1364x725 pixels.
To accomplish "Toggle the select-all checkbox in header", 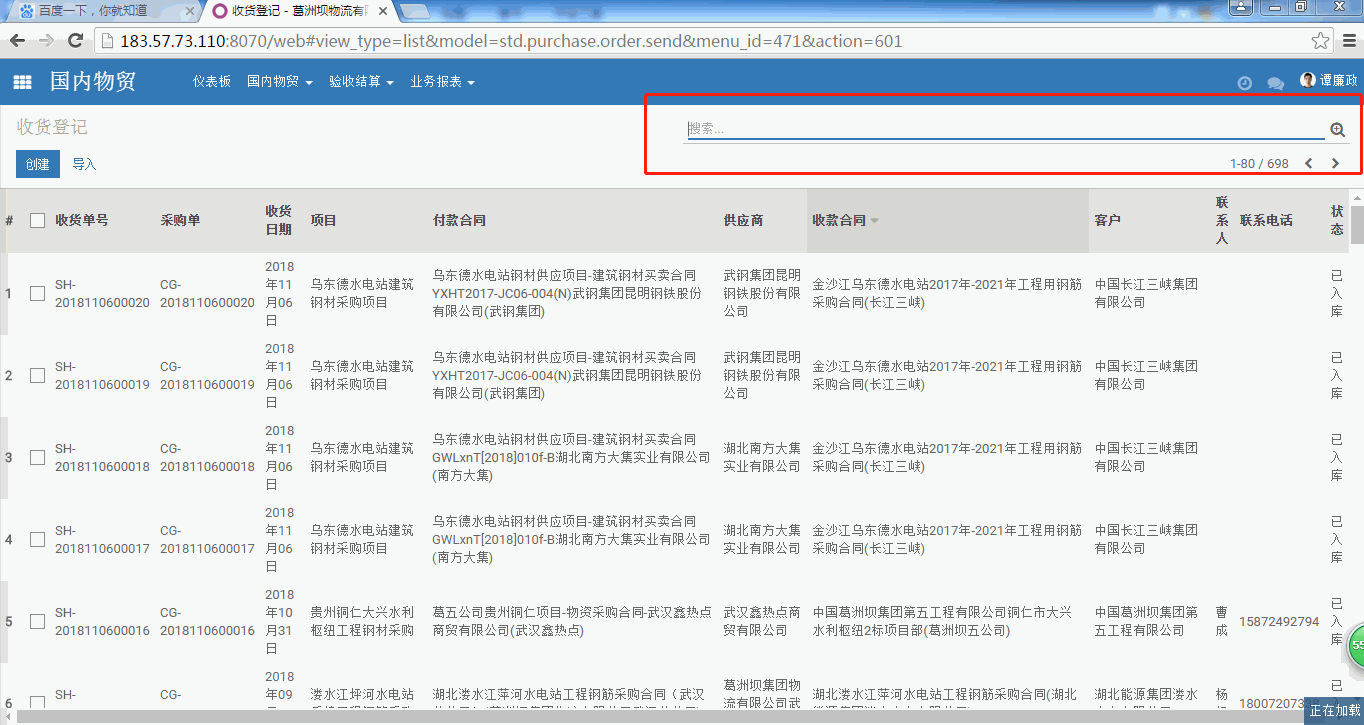I will click(x=37, y=220).
